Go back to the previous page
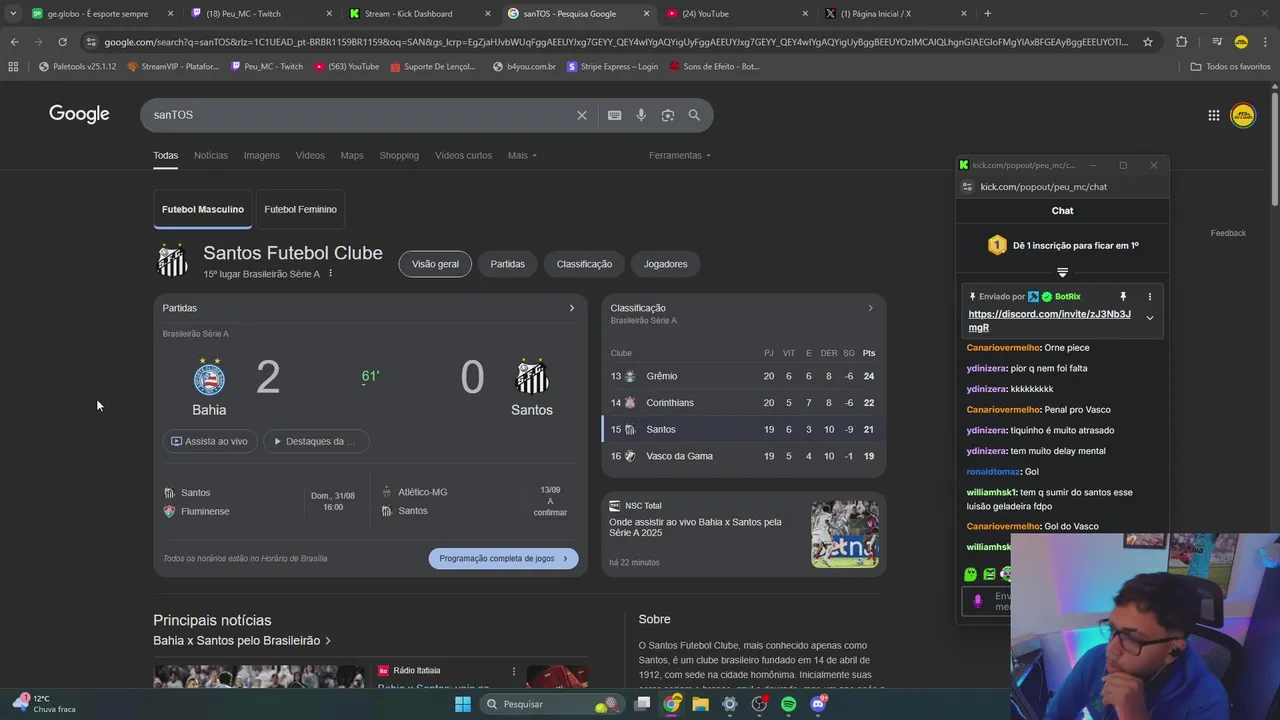 coord(14,42)
